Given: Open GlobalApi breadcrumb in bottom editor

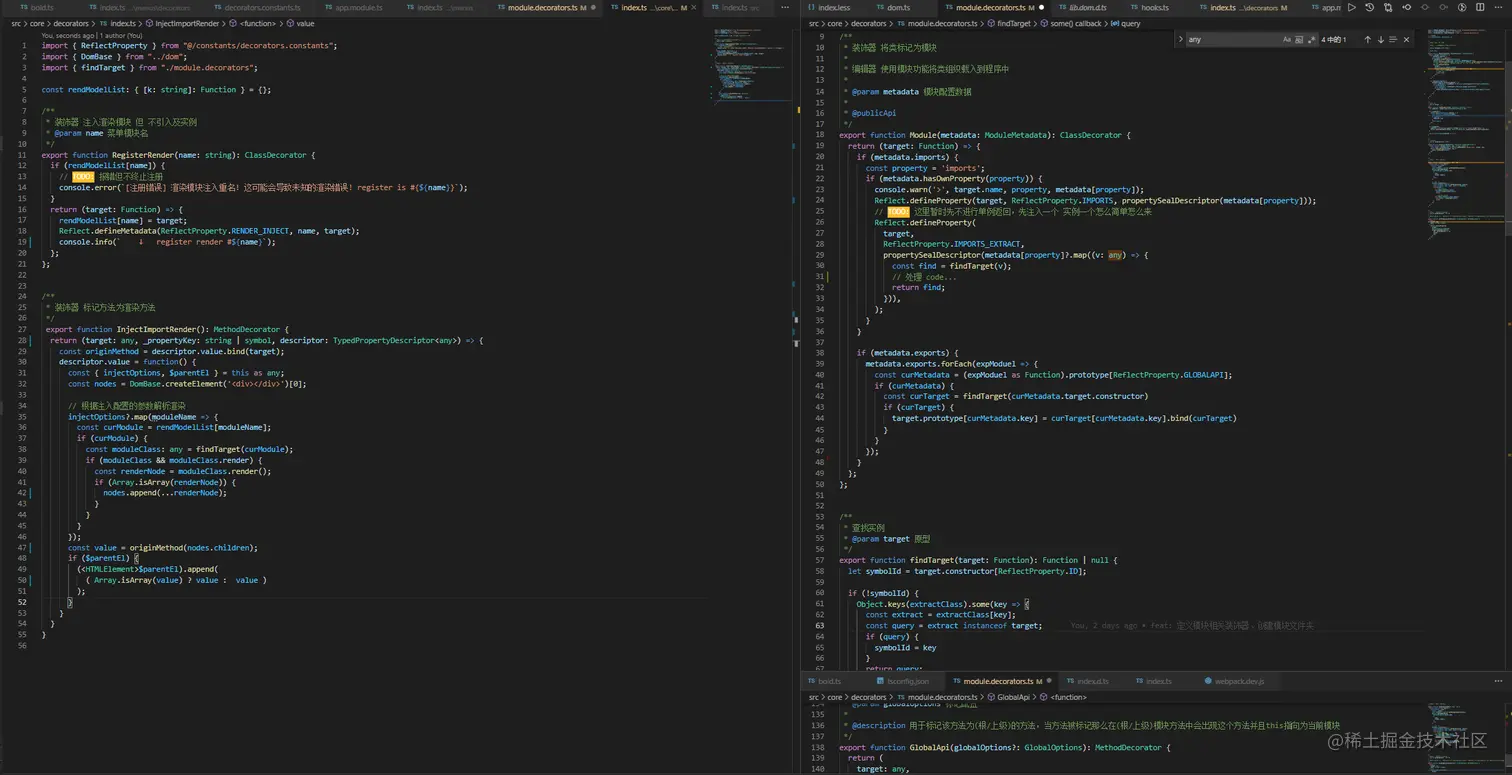Looking at the screenshot, I should (1008, 697).
